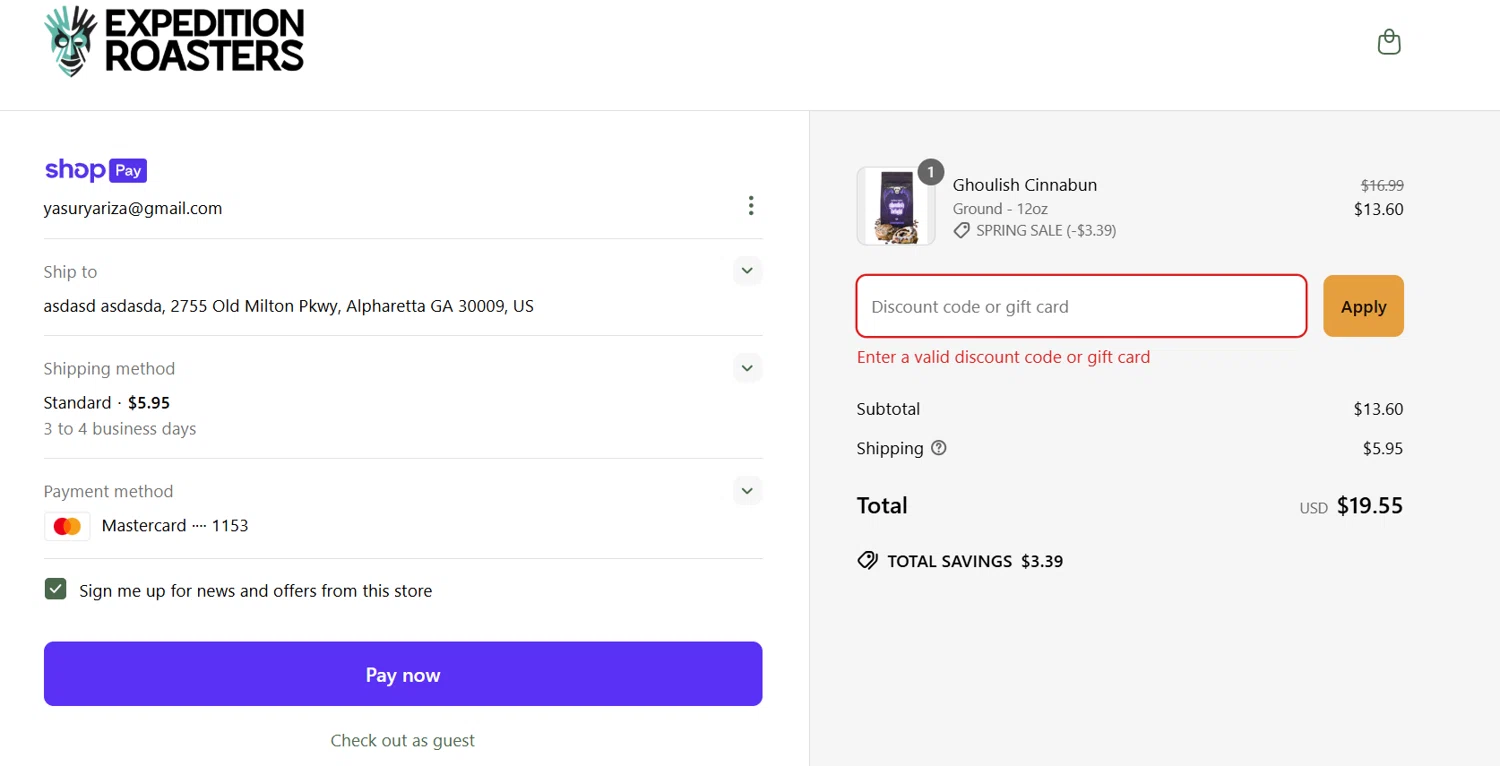Focus the discount code or gift card field
1500x766 pixels.
[1081, 306]
